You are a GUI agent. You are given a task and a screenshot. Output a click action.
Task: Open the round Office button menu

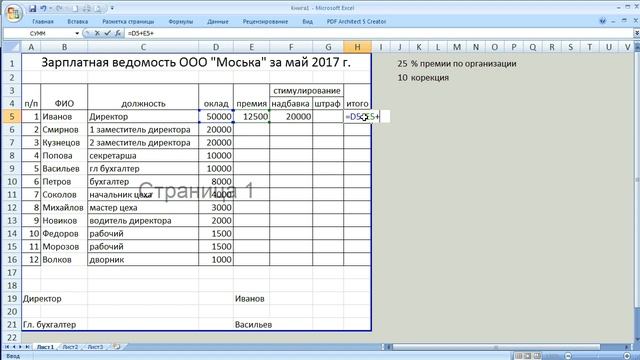[13, 13]
